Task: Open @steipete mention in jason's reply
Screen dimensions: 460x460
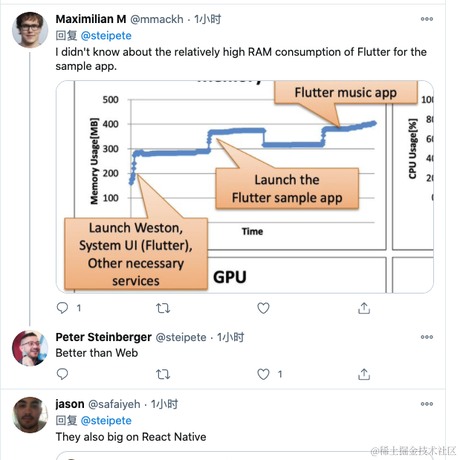Action: (x=106, y=420)
